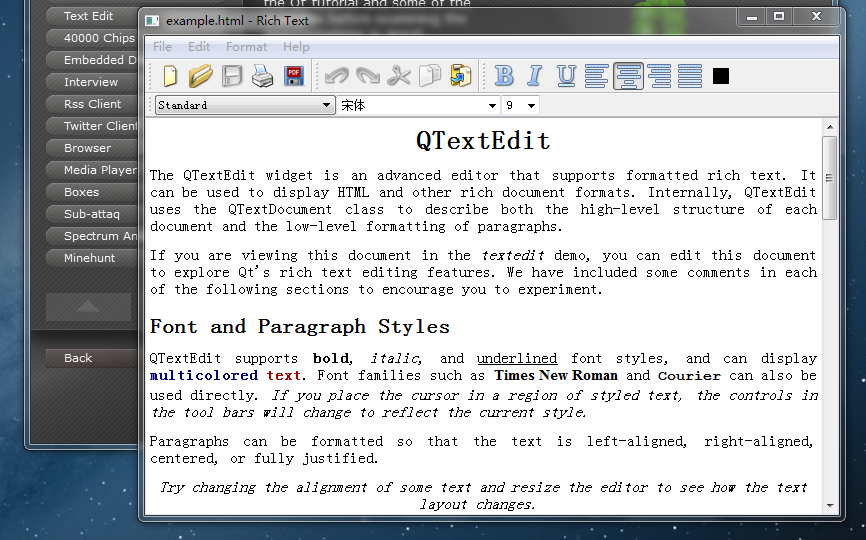Click the bold word 'Courier'

[689, 376]
